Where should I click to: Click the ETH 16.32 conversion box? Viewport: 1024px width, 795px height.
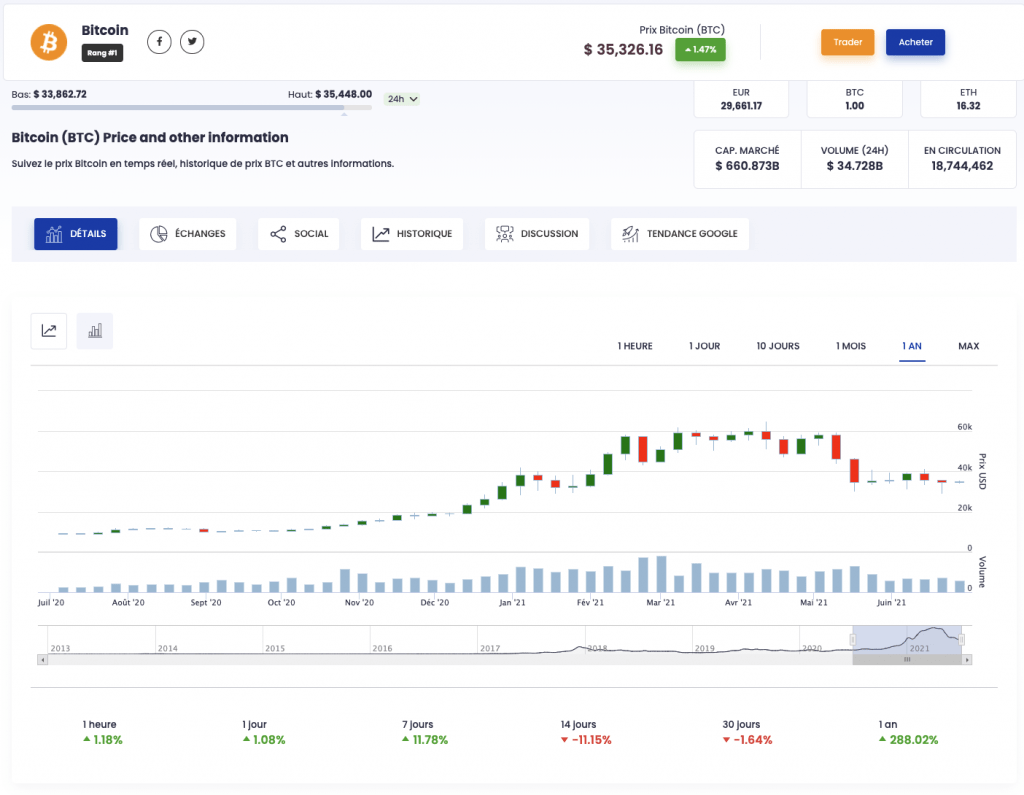(968, 99)
